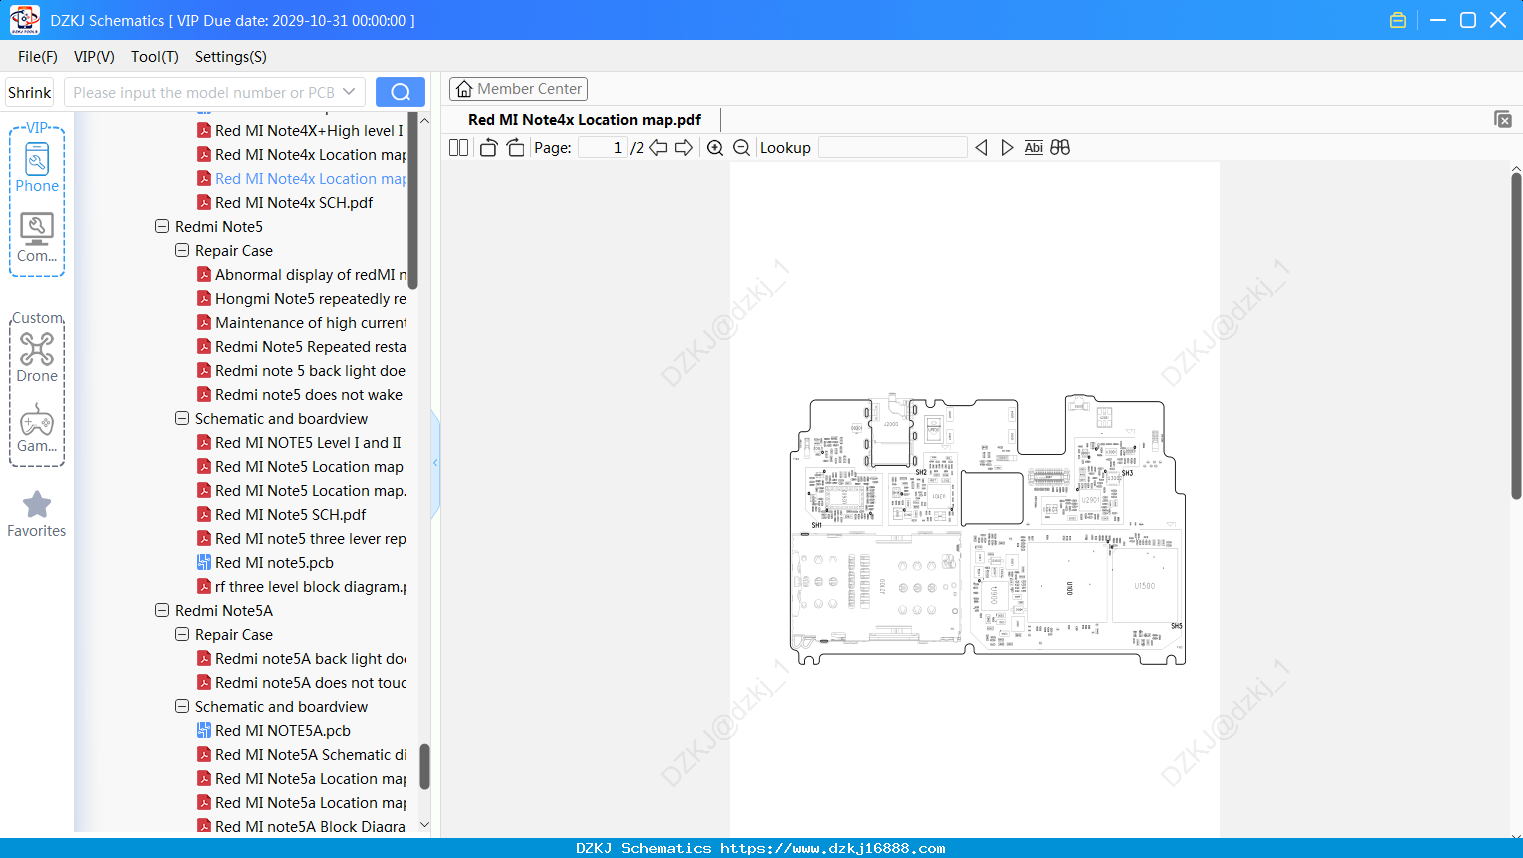
Task: Open the File(F) menu
Action: pyautogui.click(x=38, y=57)
